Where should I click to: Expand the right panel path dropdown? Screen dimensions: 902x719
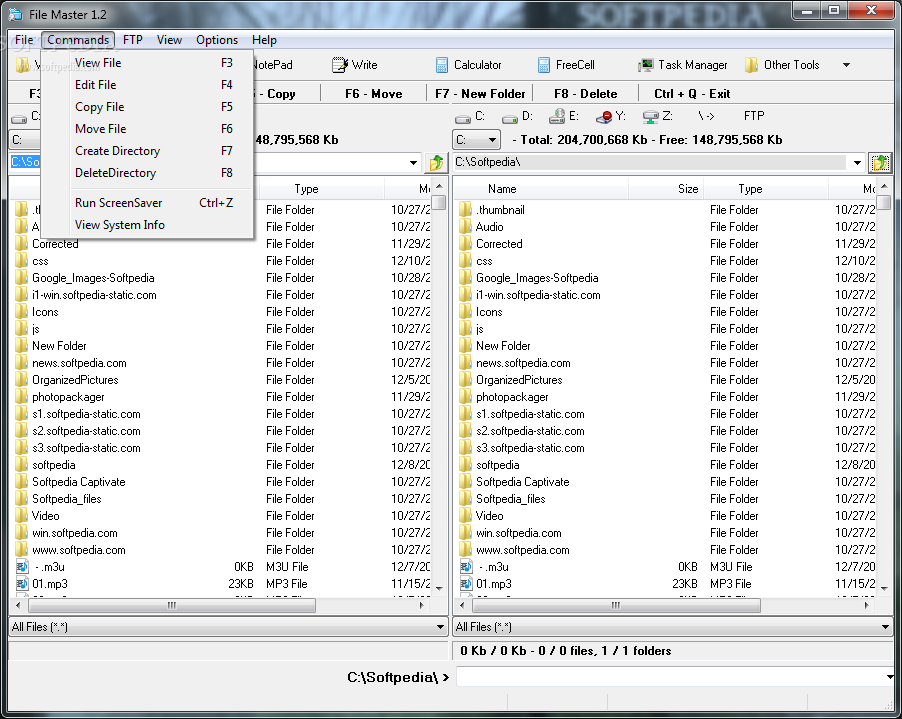pyautogui.click(x=857, y=163)
